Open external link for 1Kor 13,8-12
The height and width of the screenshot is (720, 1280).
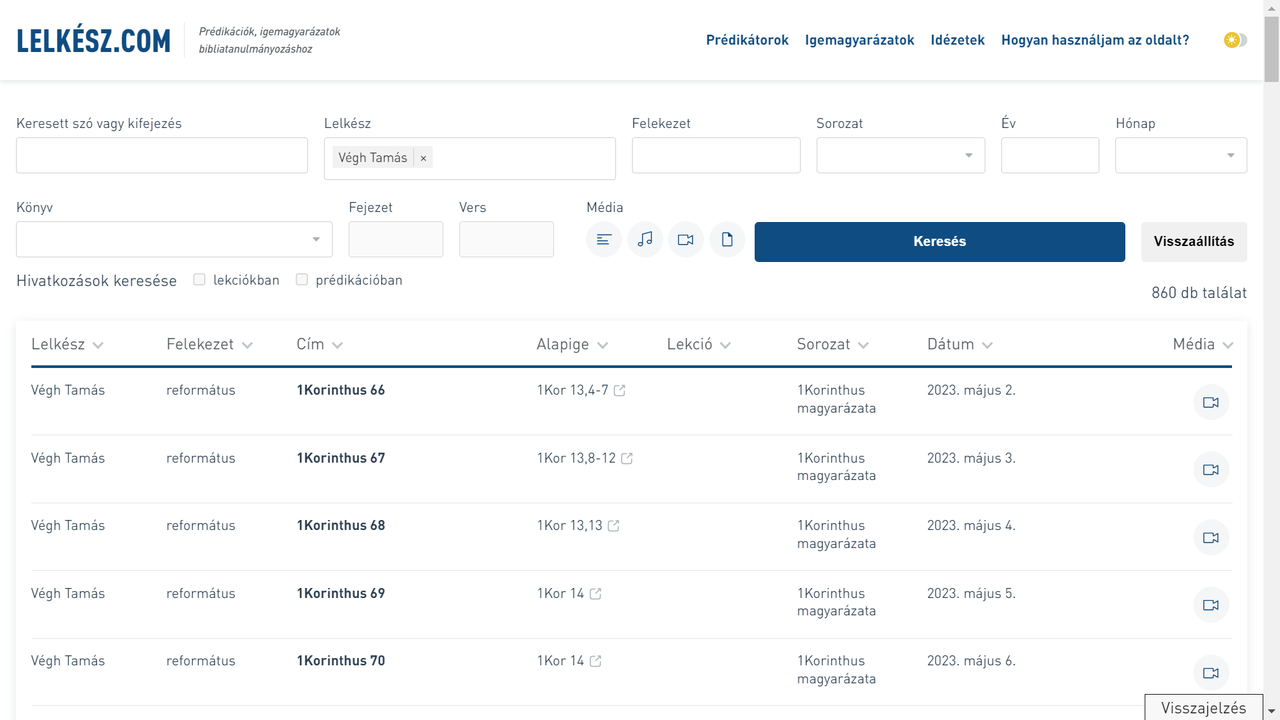coord(627,459)
